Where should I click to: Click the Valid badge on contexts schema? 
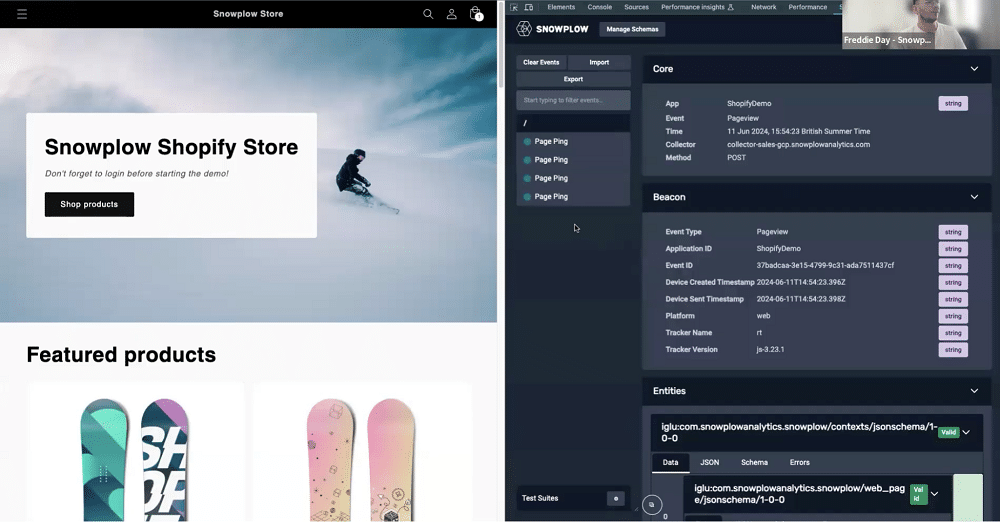click(948, 433)
